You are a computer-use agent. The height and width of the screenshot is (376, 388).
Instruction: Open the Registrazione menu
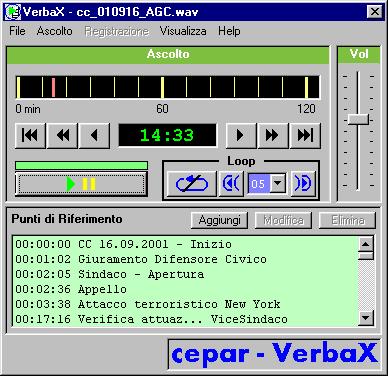(x=116, y=31)
